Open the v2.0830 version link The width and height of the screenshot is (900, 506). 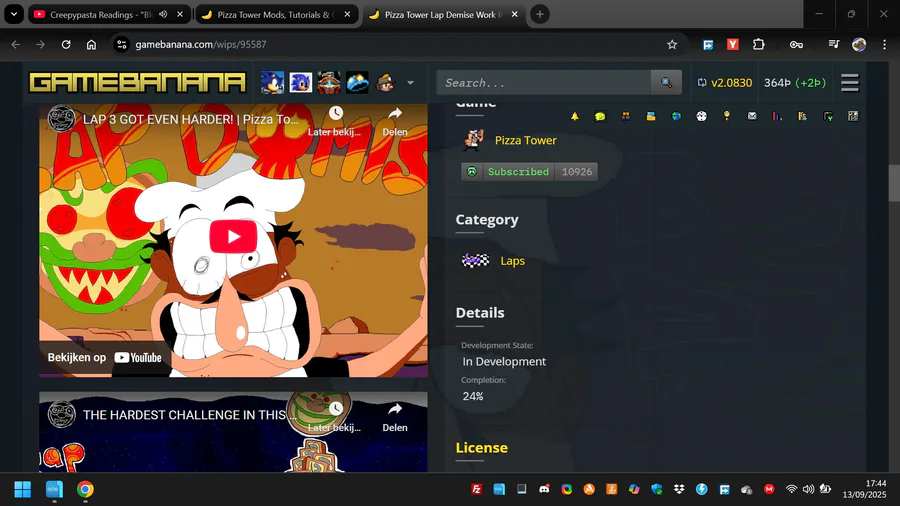[x=724, y=83]
